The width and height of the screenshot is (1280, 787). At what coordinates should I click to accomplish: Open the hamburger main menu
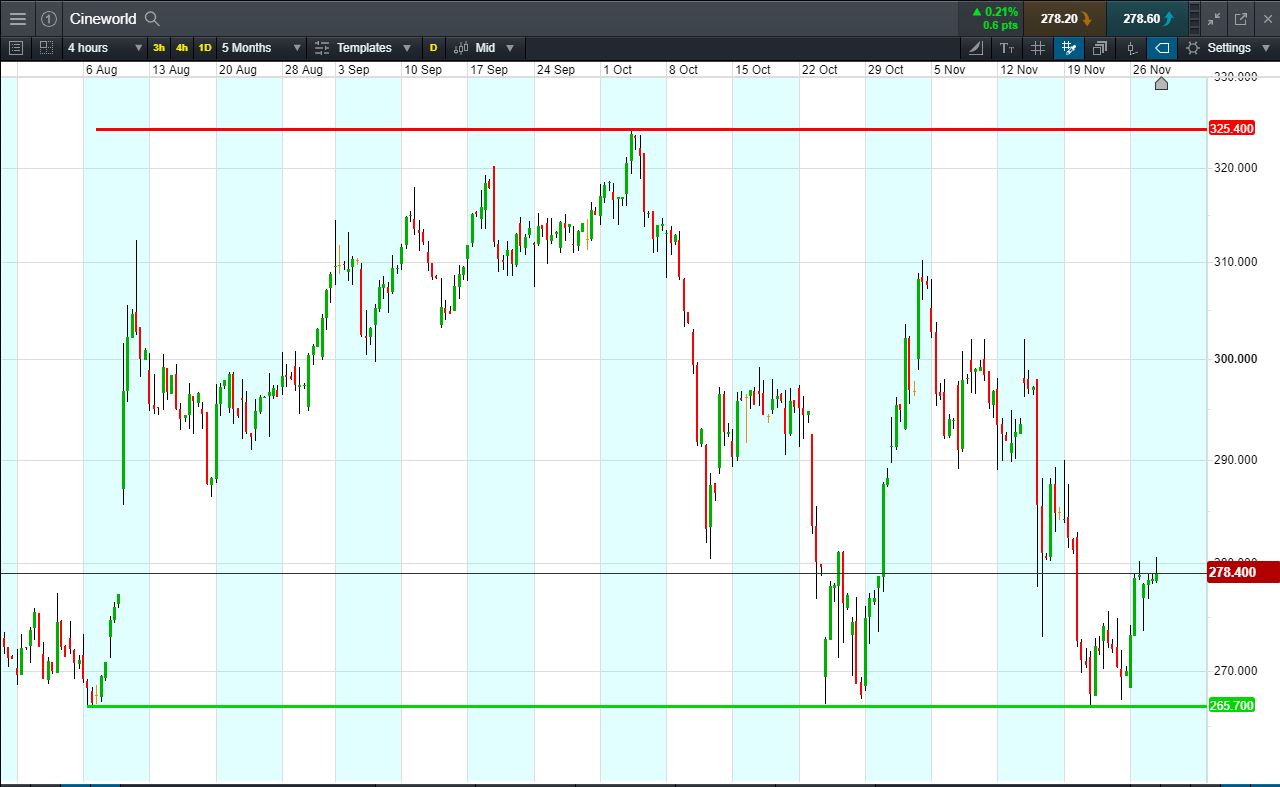(x=18, y=18)
